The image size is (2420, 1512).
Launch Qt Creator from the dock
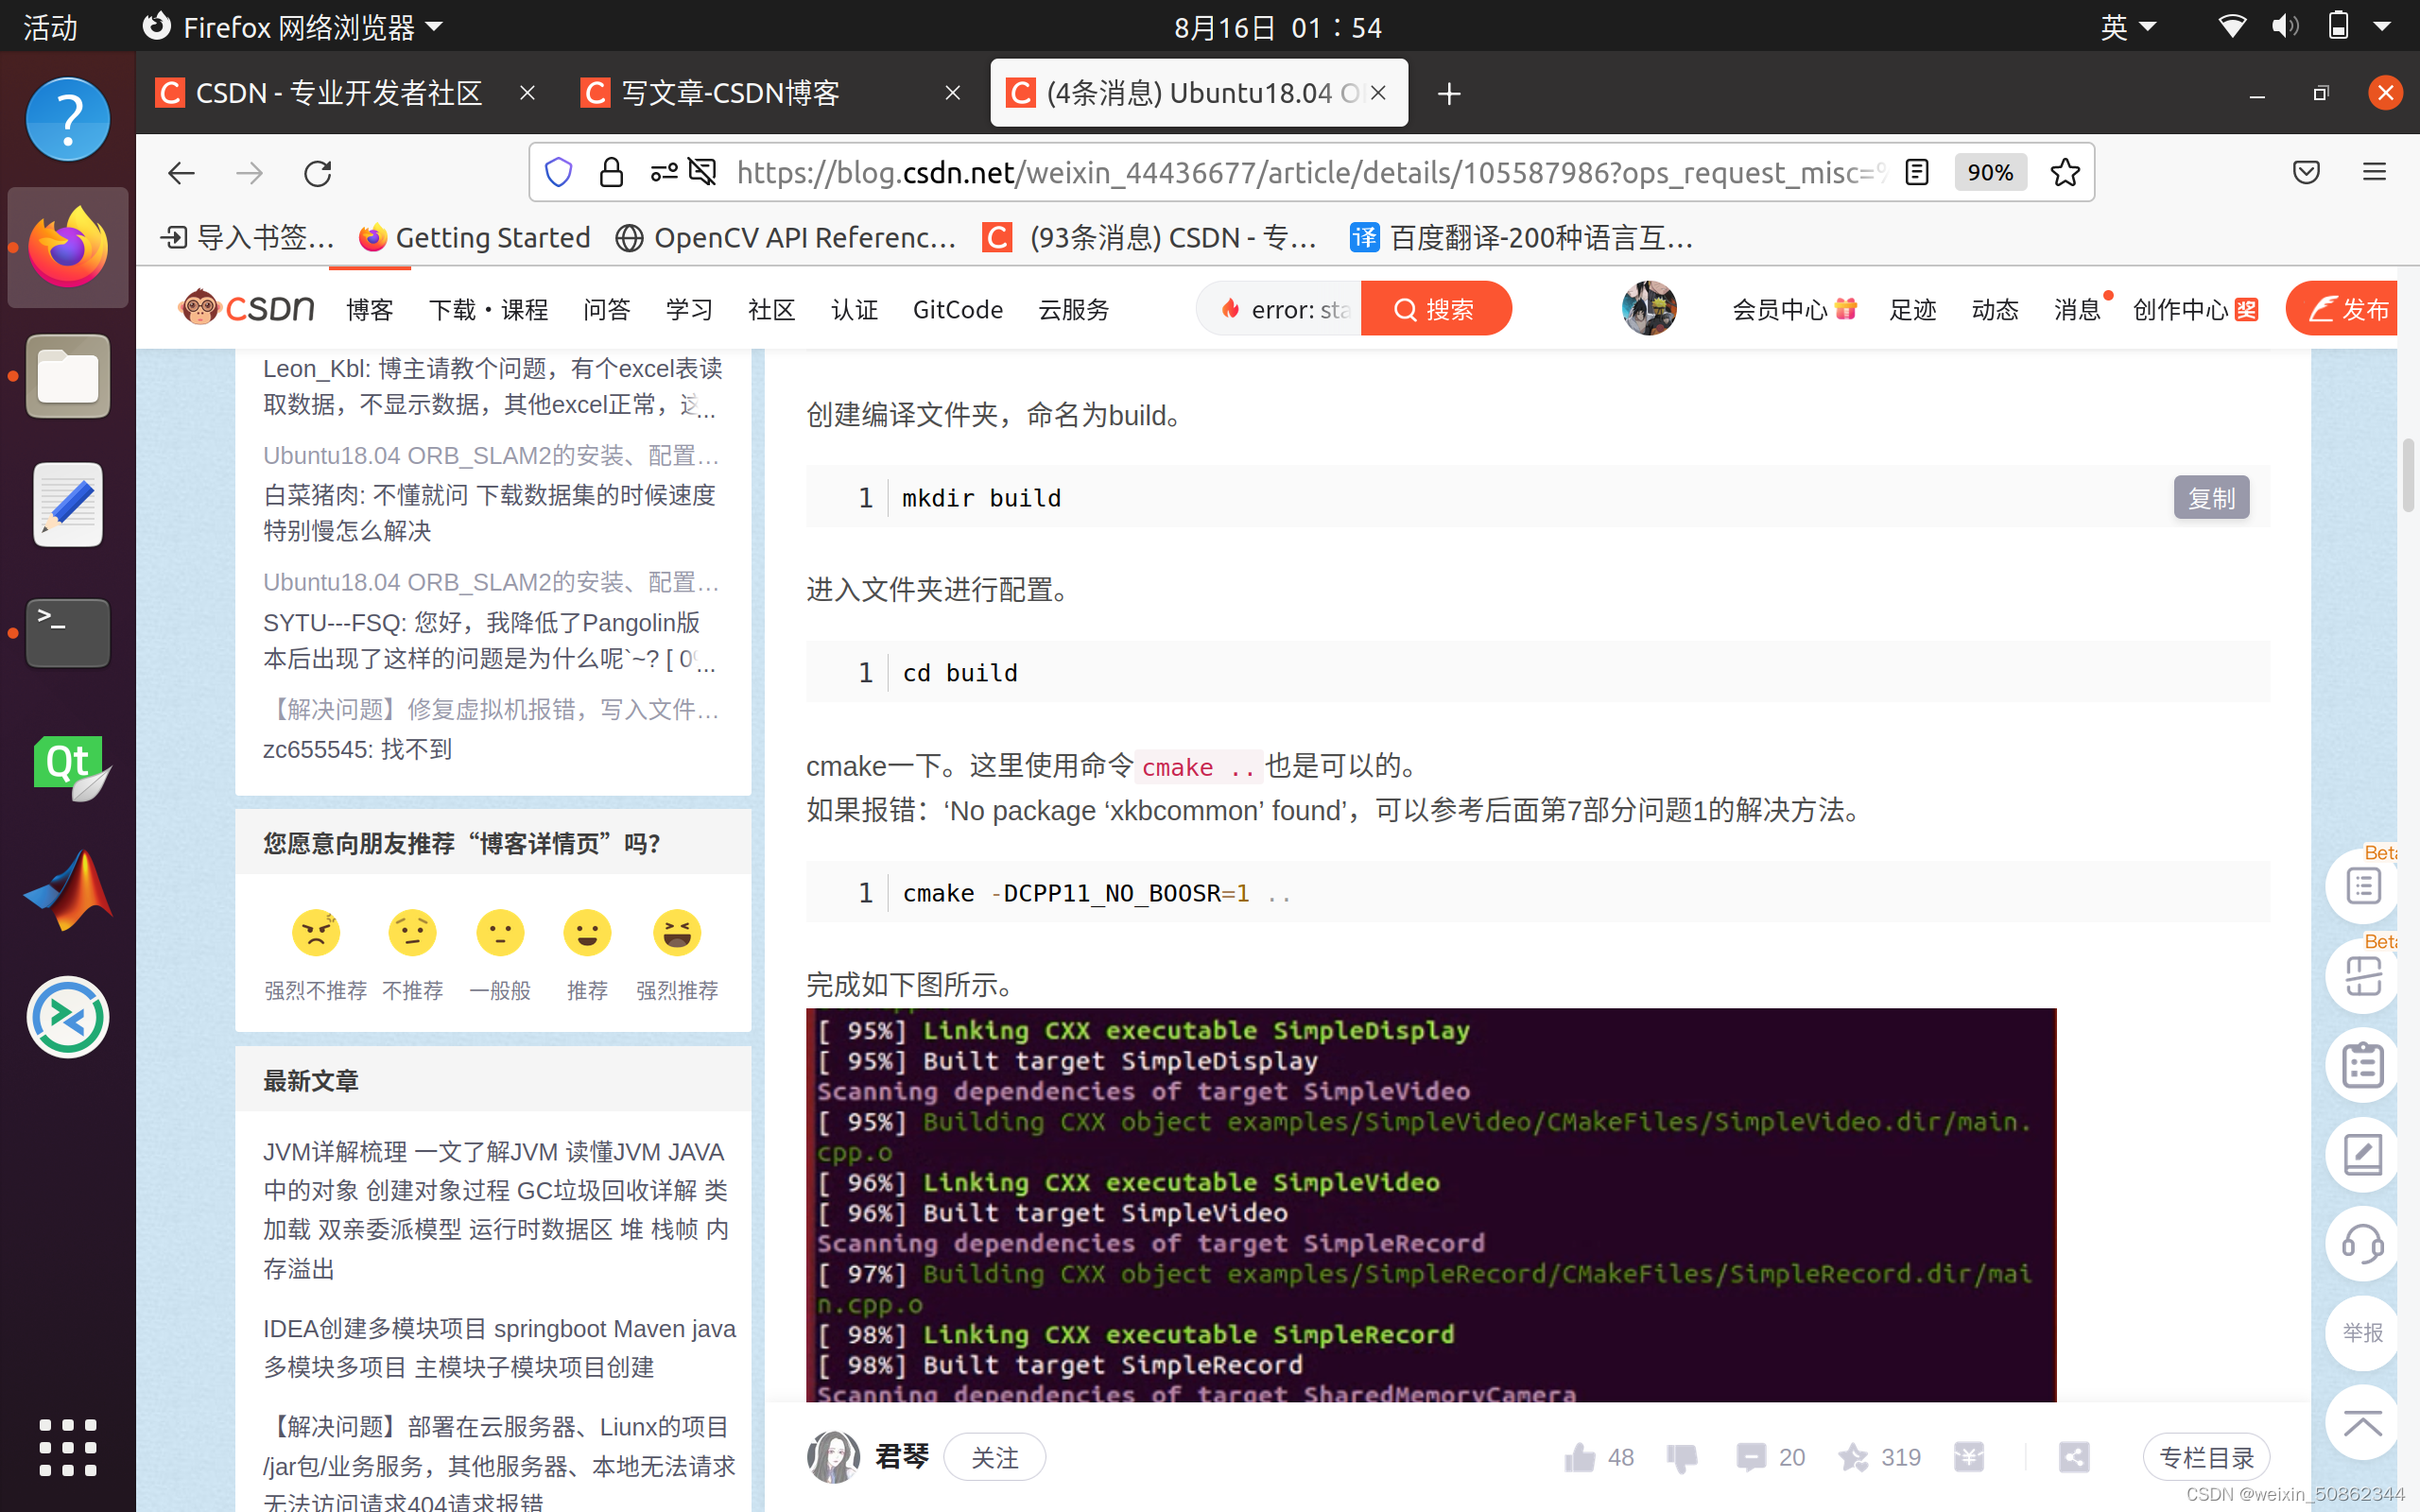coord(70,768)
